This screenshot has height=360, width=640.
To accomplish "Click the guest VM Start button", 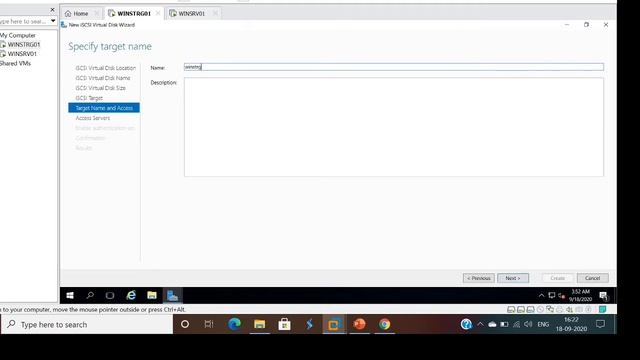I will tap(70, 295).
